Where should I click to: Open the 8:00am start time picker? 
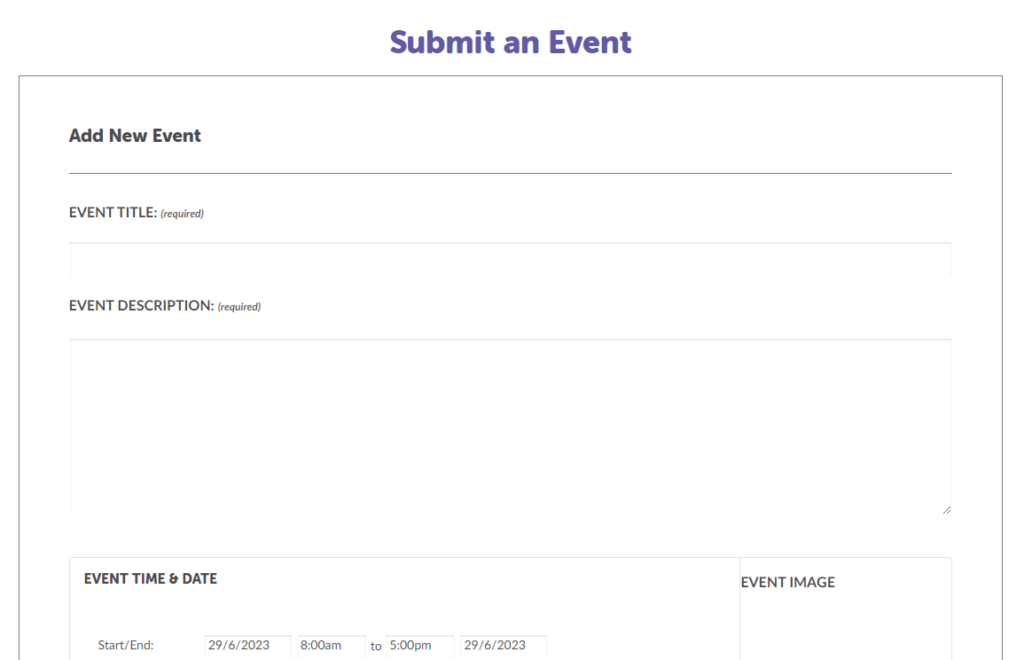[331, 646]
